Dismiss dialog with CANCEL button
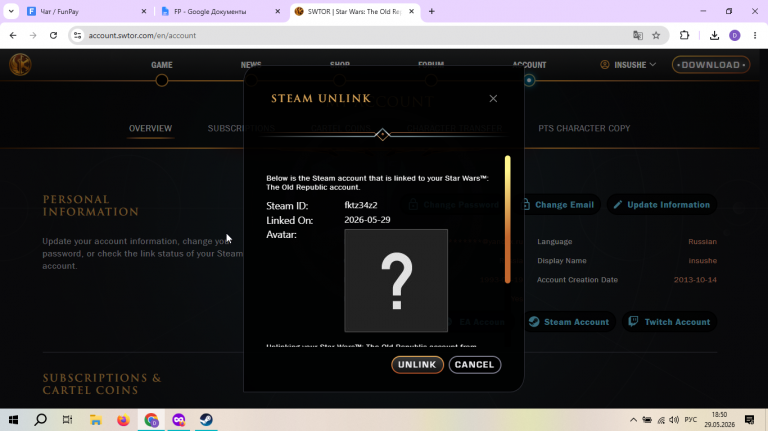The width and height of the screenshot is (768, 431). click(x=475, y=364)
